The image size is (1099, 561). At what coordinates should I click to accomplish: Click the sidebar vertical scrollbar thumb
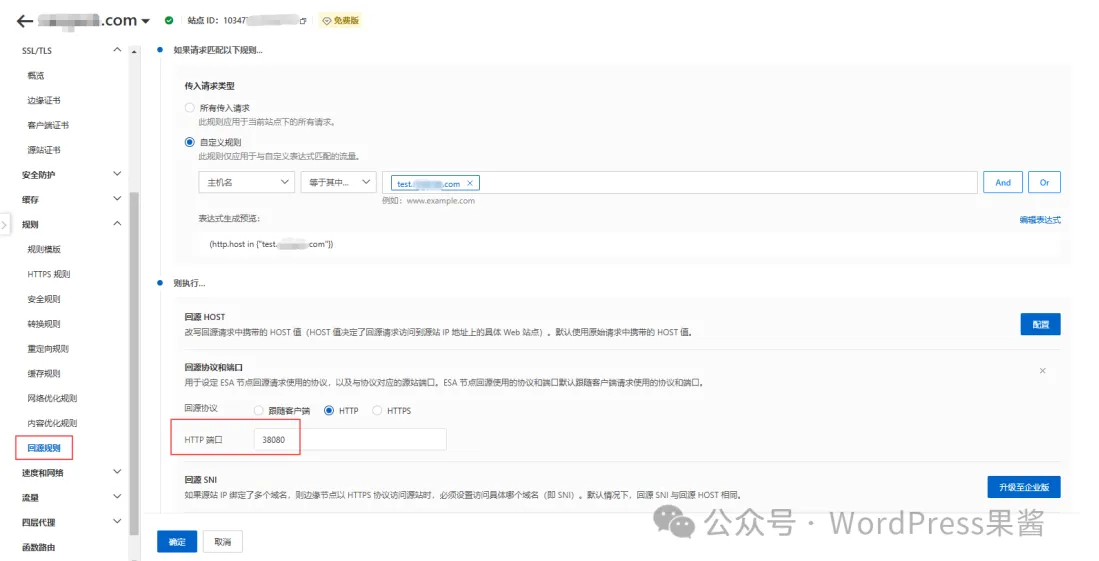(x=134, y=363)
